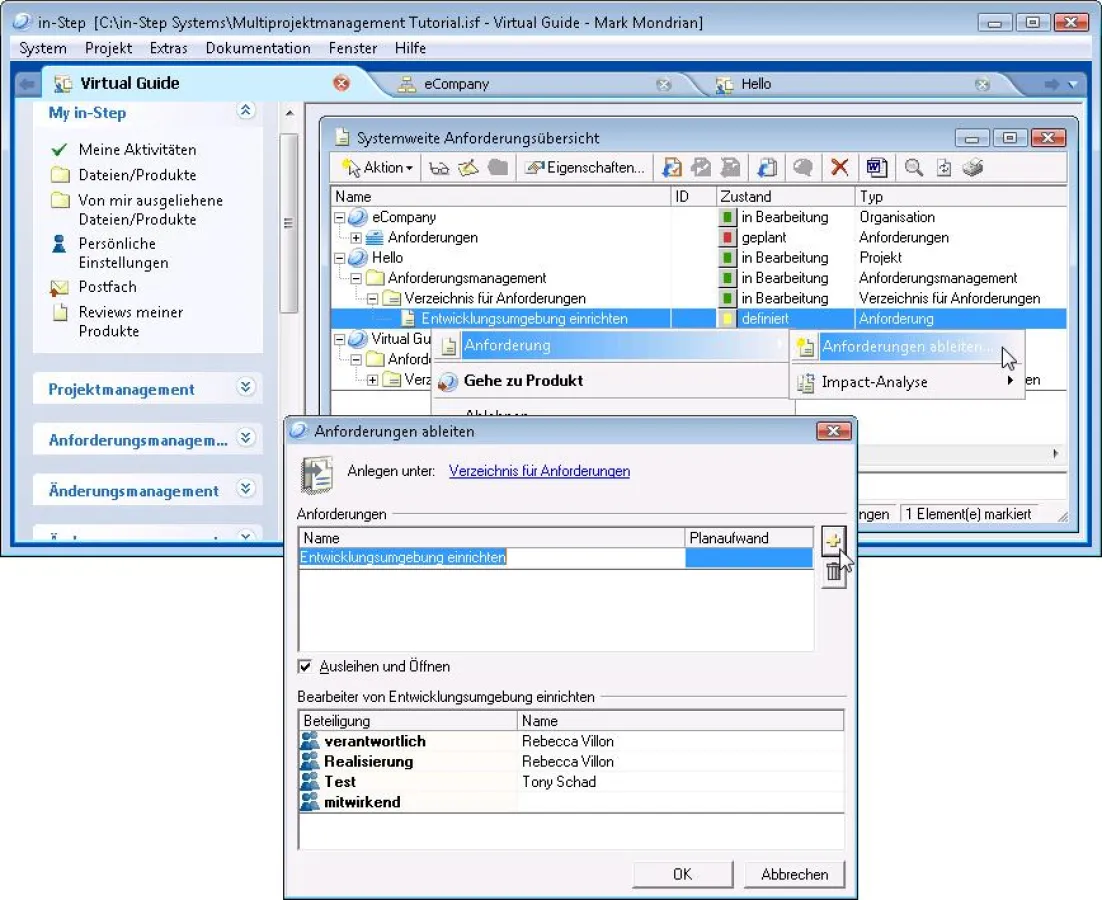
Task: Open the Dokumentation menu
Action: (258, 48)
